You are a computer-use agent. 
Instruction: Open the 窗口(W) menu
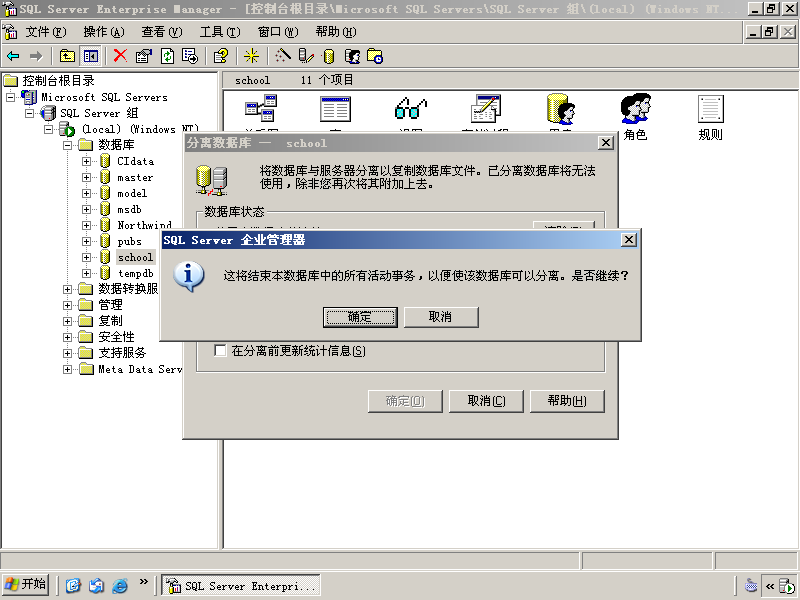[x=278, y=32]
